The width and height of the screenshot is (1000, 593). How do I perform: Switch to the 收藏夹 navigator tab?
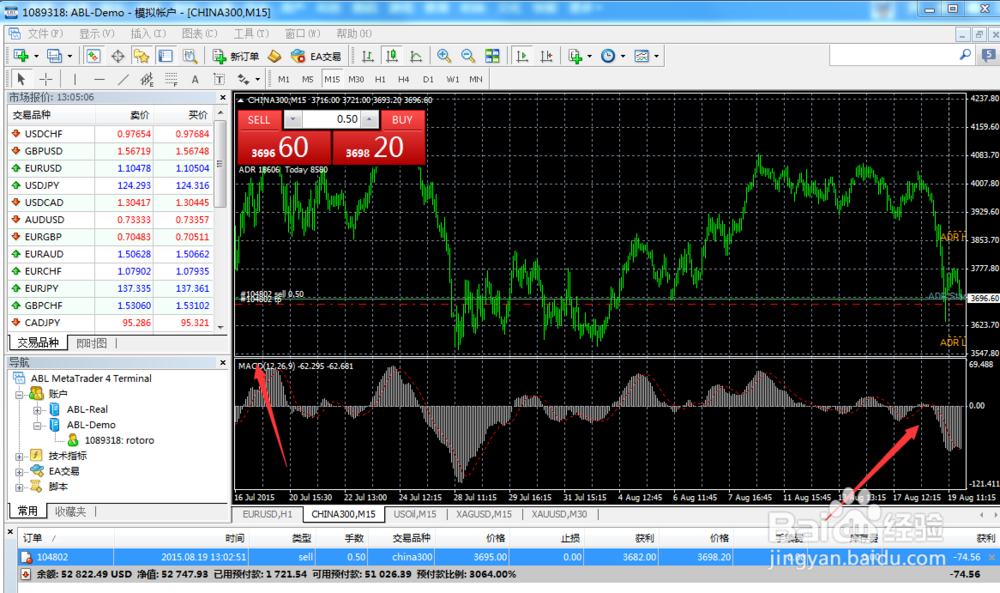pos(70,511)
